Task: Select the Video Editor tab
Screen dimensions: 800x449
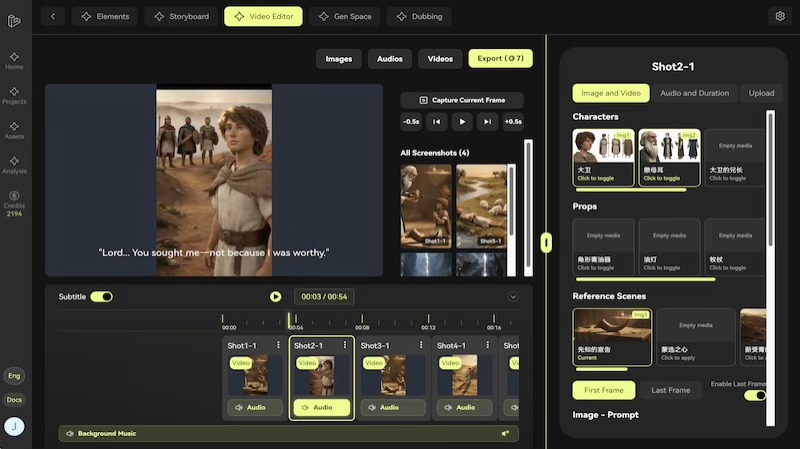Action: point(263,16)
